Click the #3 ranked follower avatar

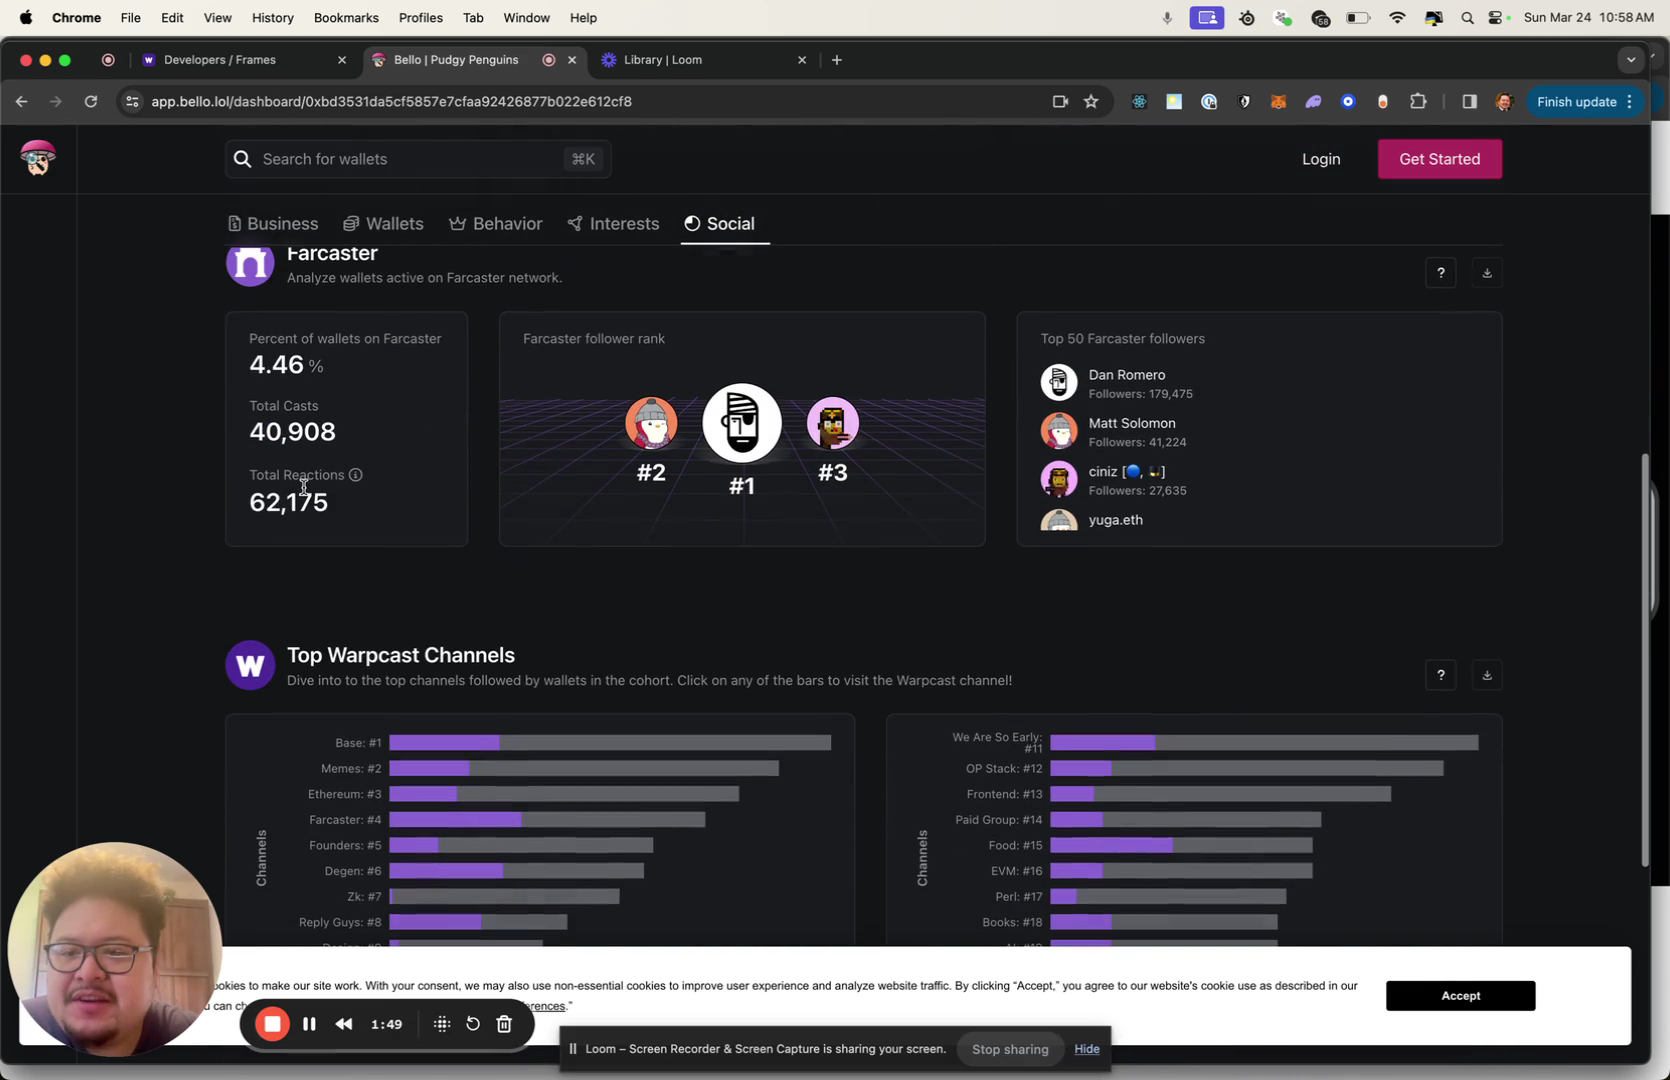tap(832, 423)
